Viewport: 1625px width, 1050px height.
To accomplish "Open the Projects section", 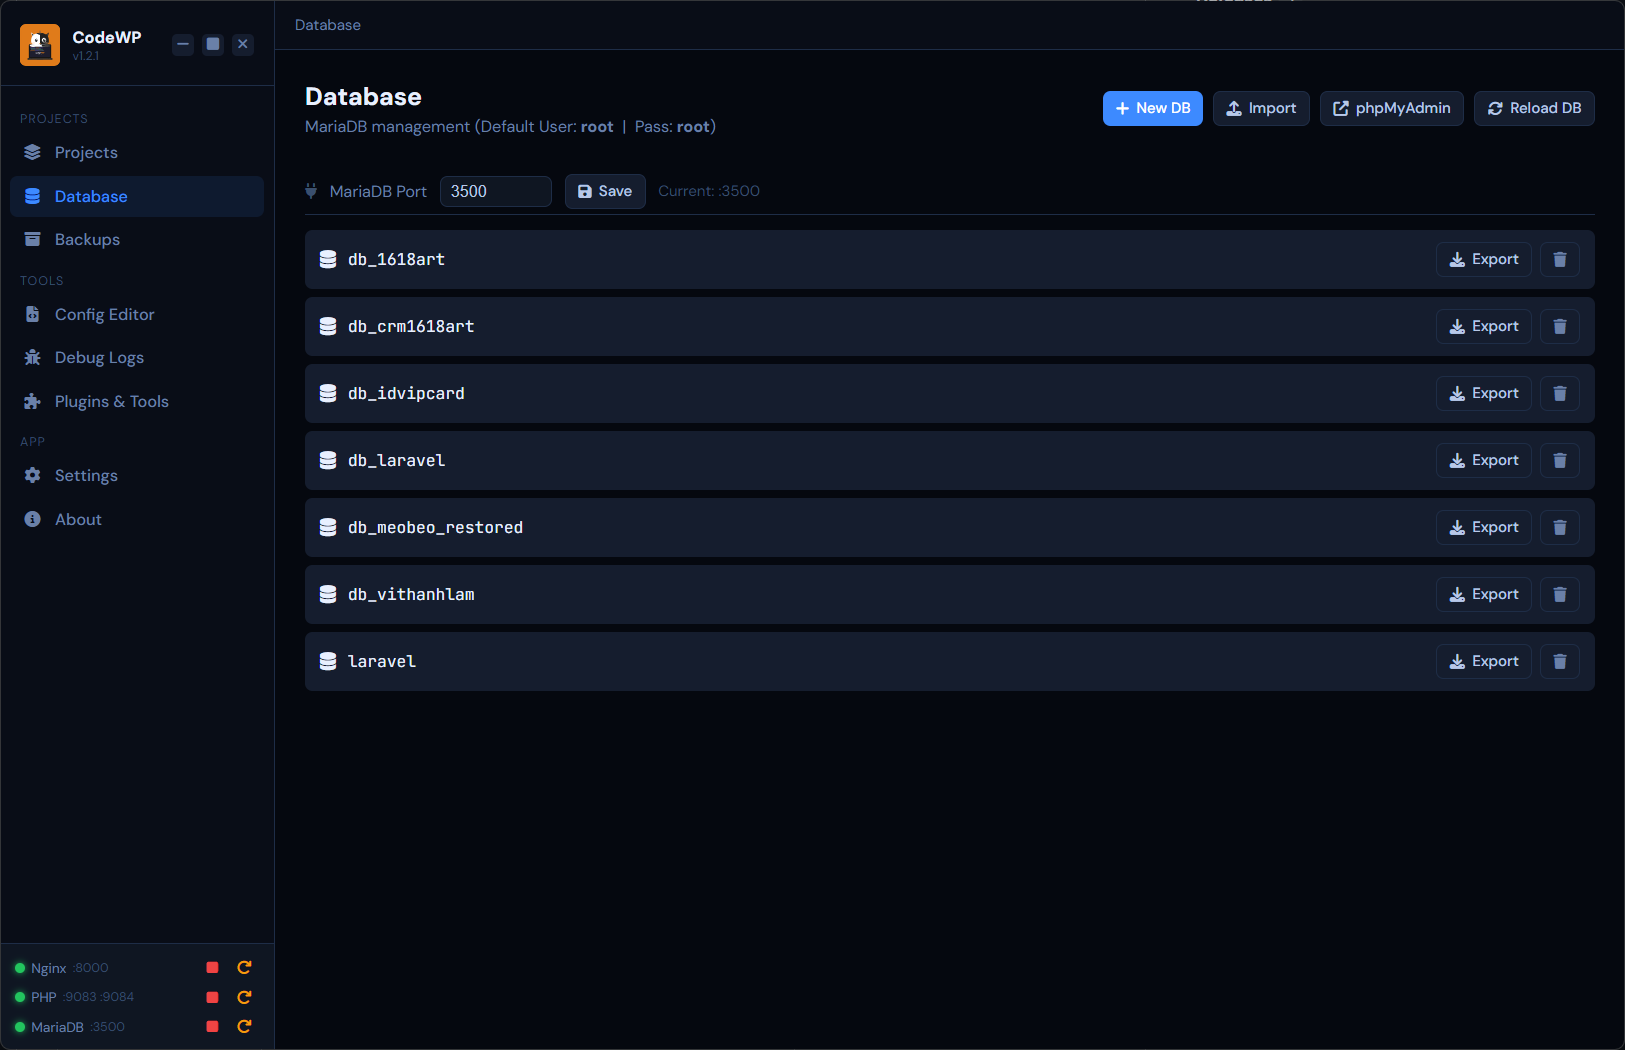I will 86,153.
